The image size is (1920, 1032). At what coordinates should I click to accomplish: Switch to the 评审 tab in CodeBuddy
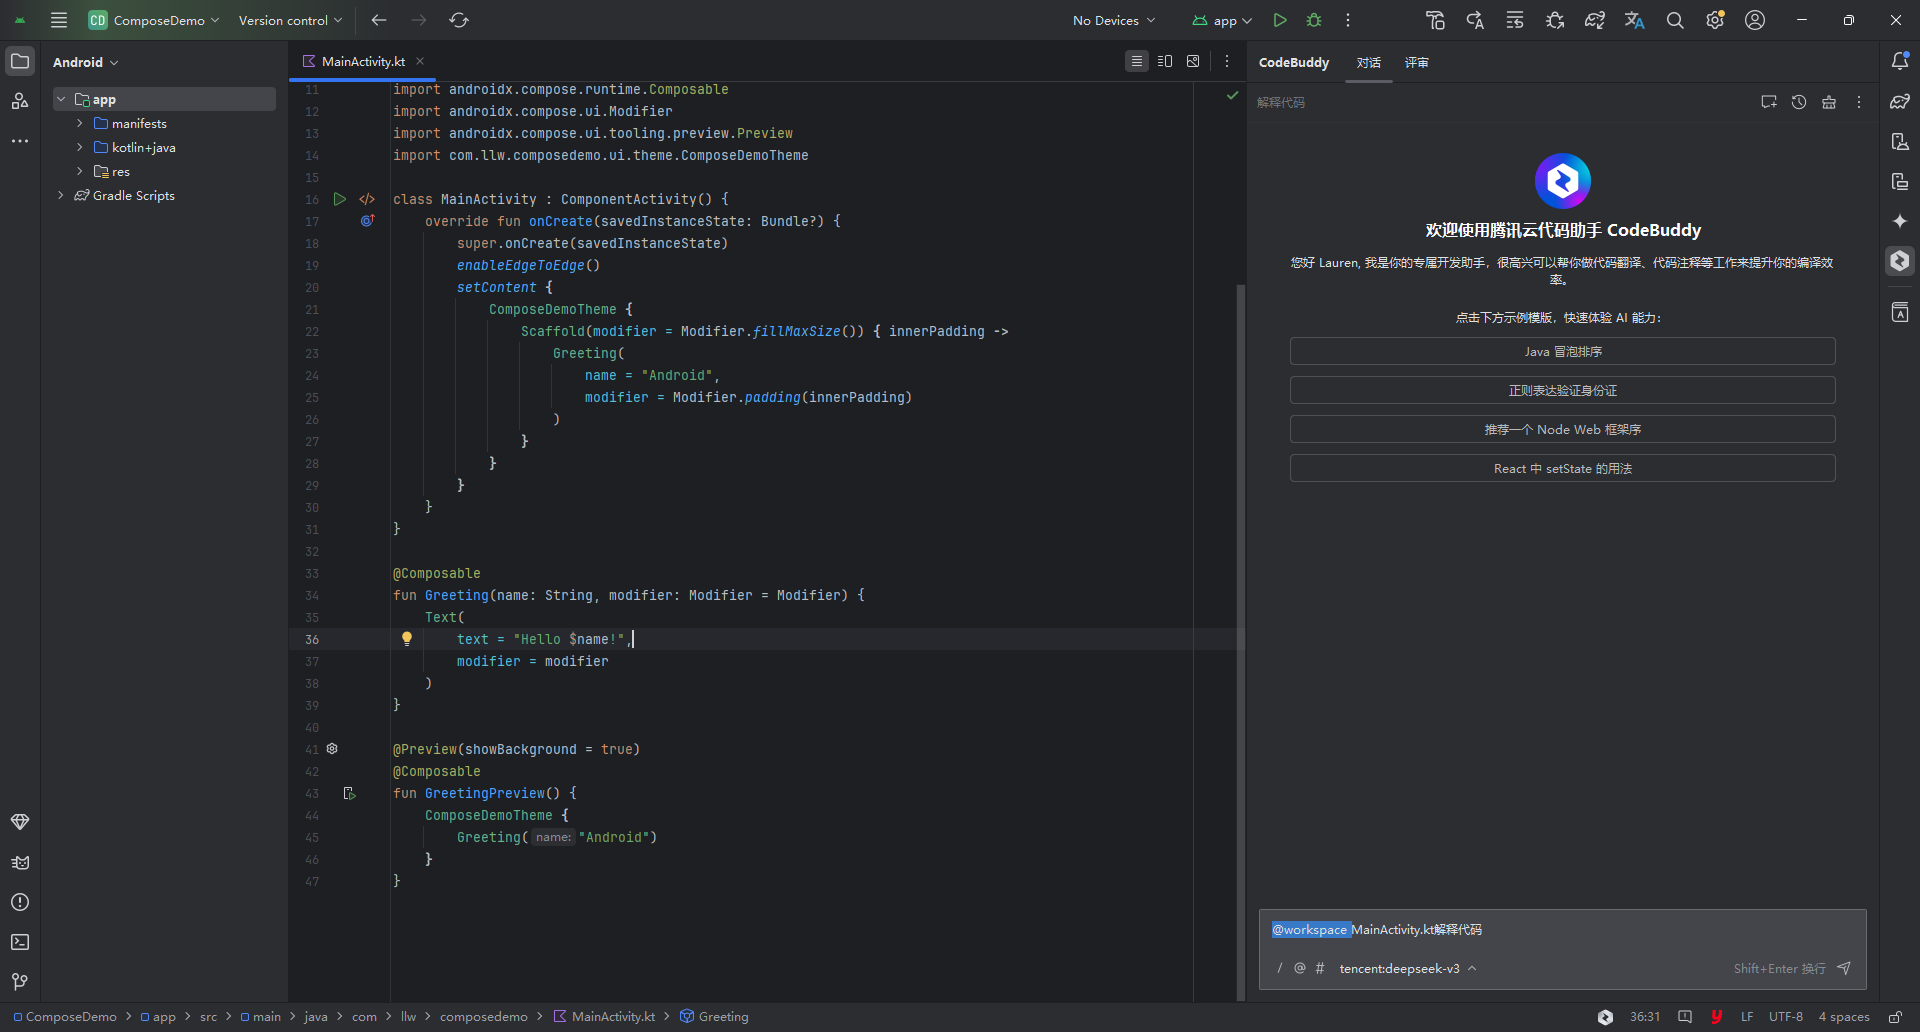(x=1417, y=62)
